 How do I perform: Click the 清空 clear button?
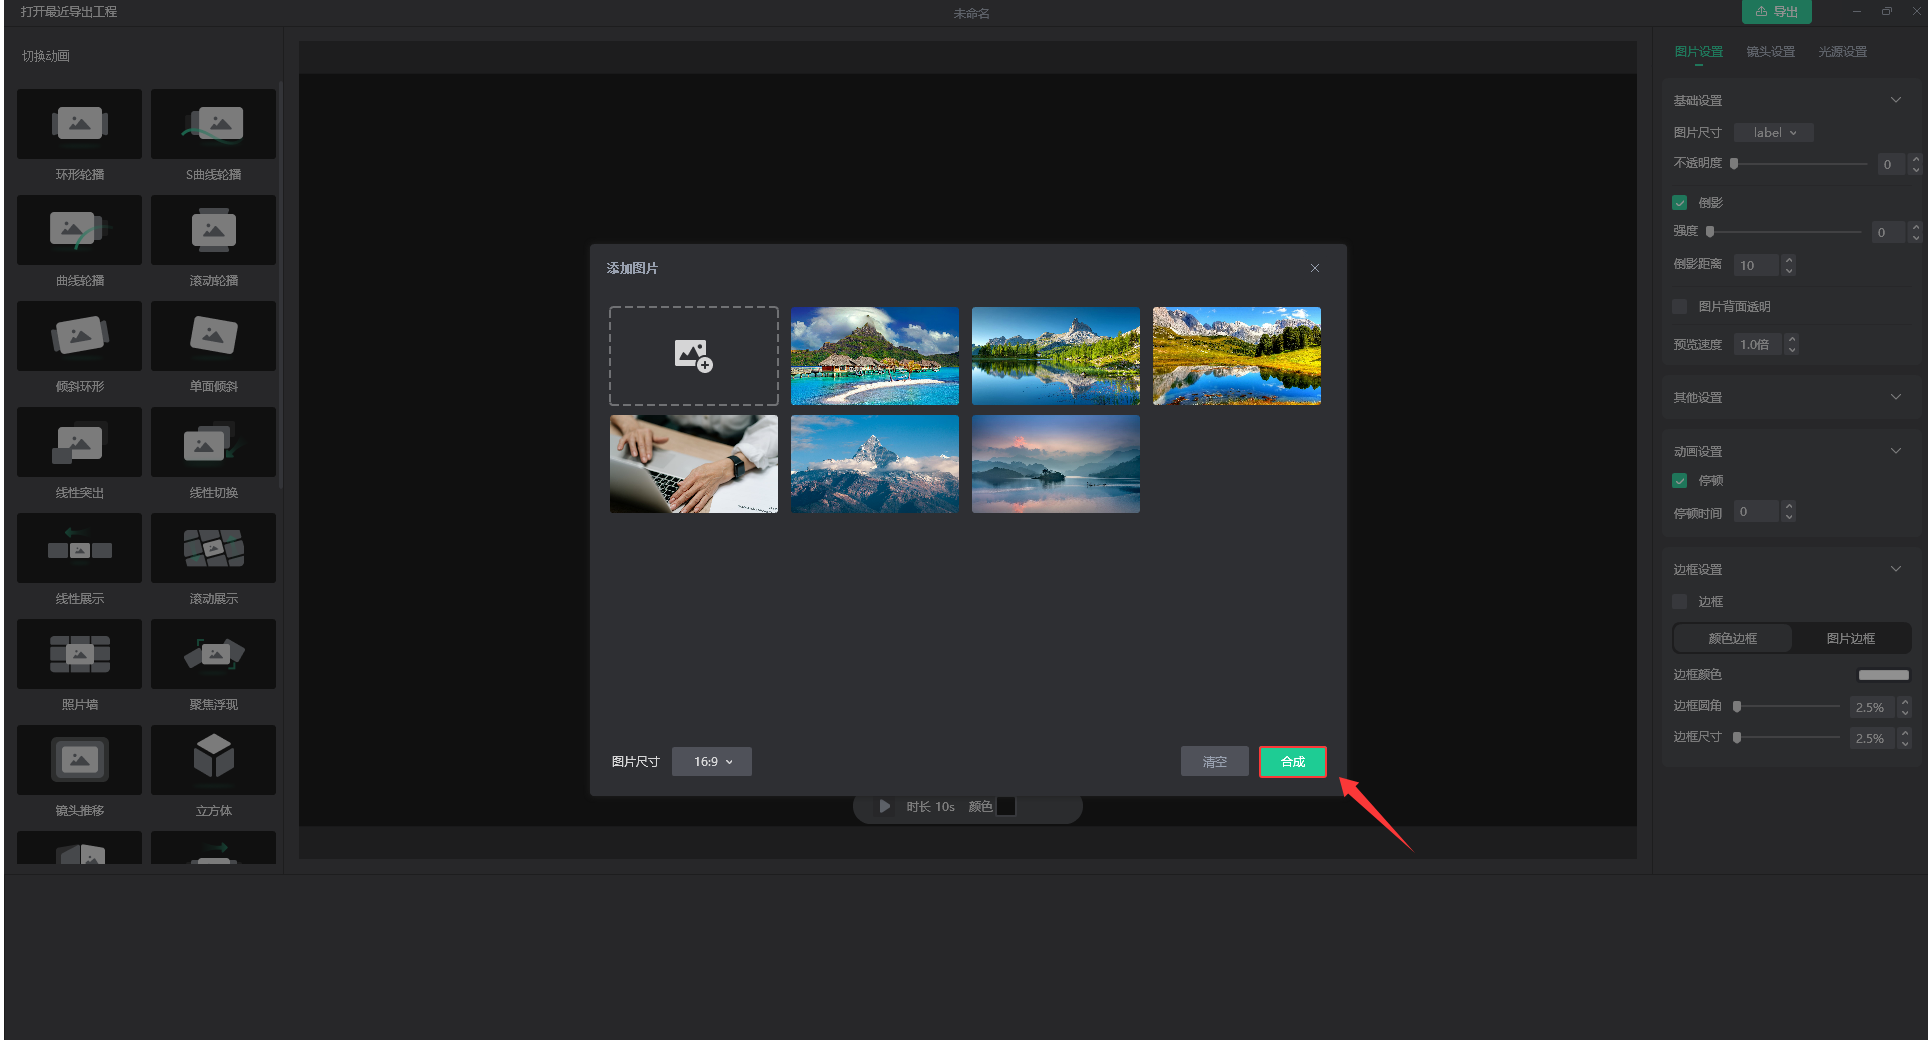(1214, 762)
